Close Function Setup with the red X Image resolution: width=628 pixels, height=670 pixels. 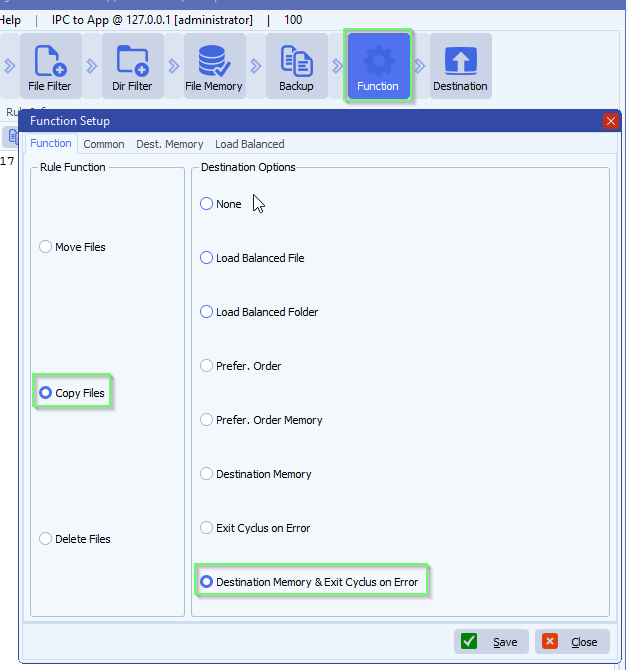611,121
